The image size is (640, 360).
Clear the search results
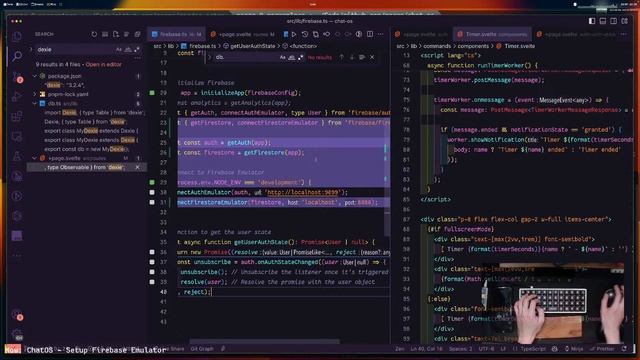(x=105, y=34)
